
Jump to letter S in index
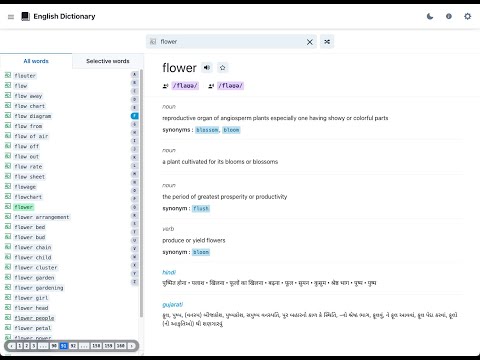(135, 224)
